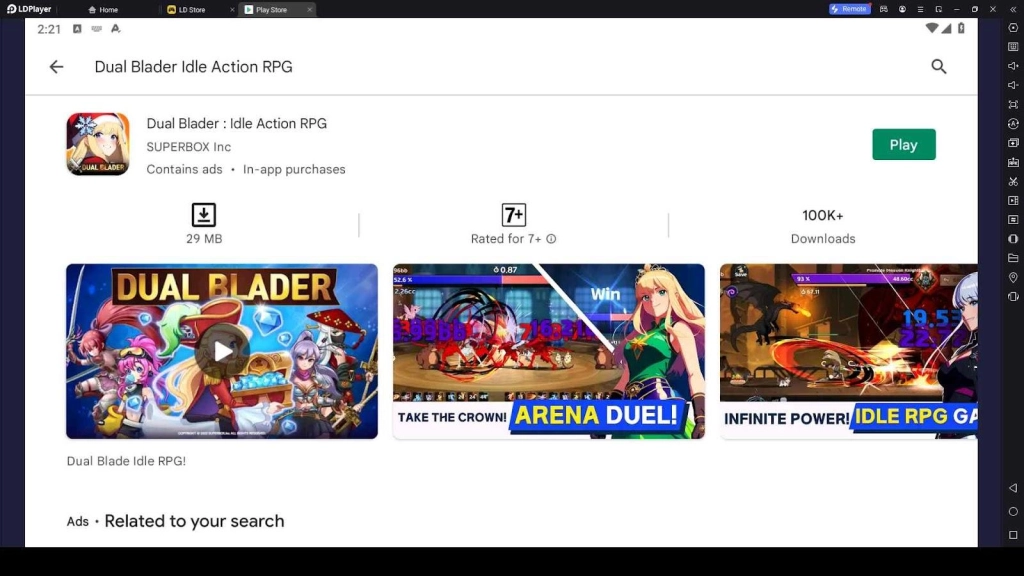
Task: Rotate the screen using the sidebar icon
Action: (1013, 296)
